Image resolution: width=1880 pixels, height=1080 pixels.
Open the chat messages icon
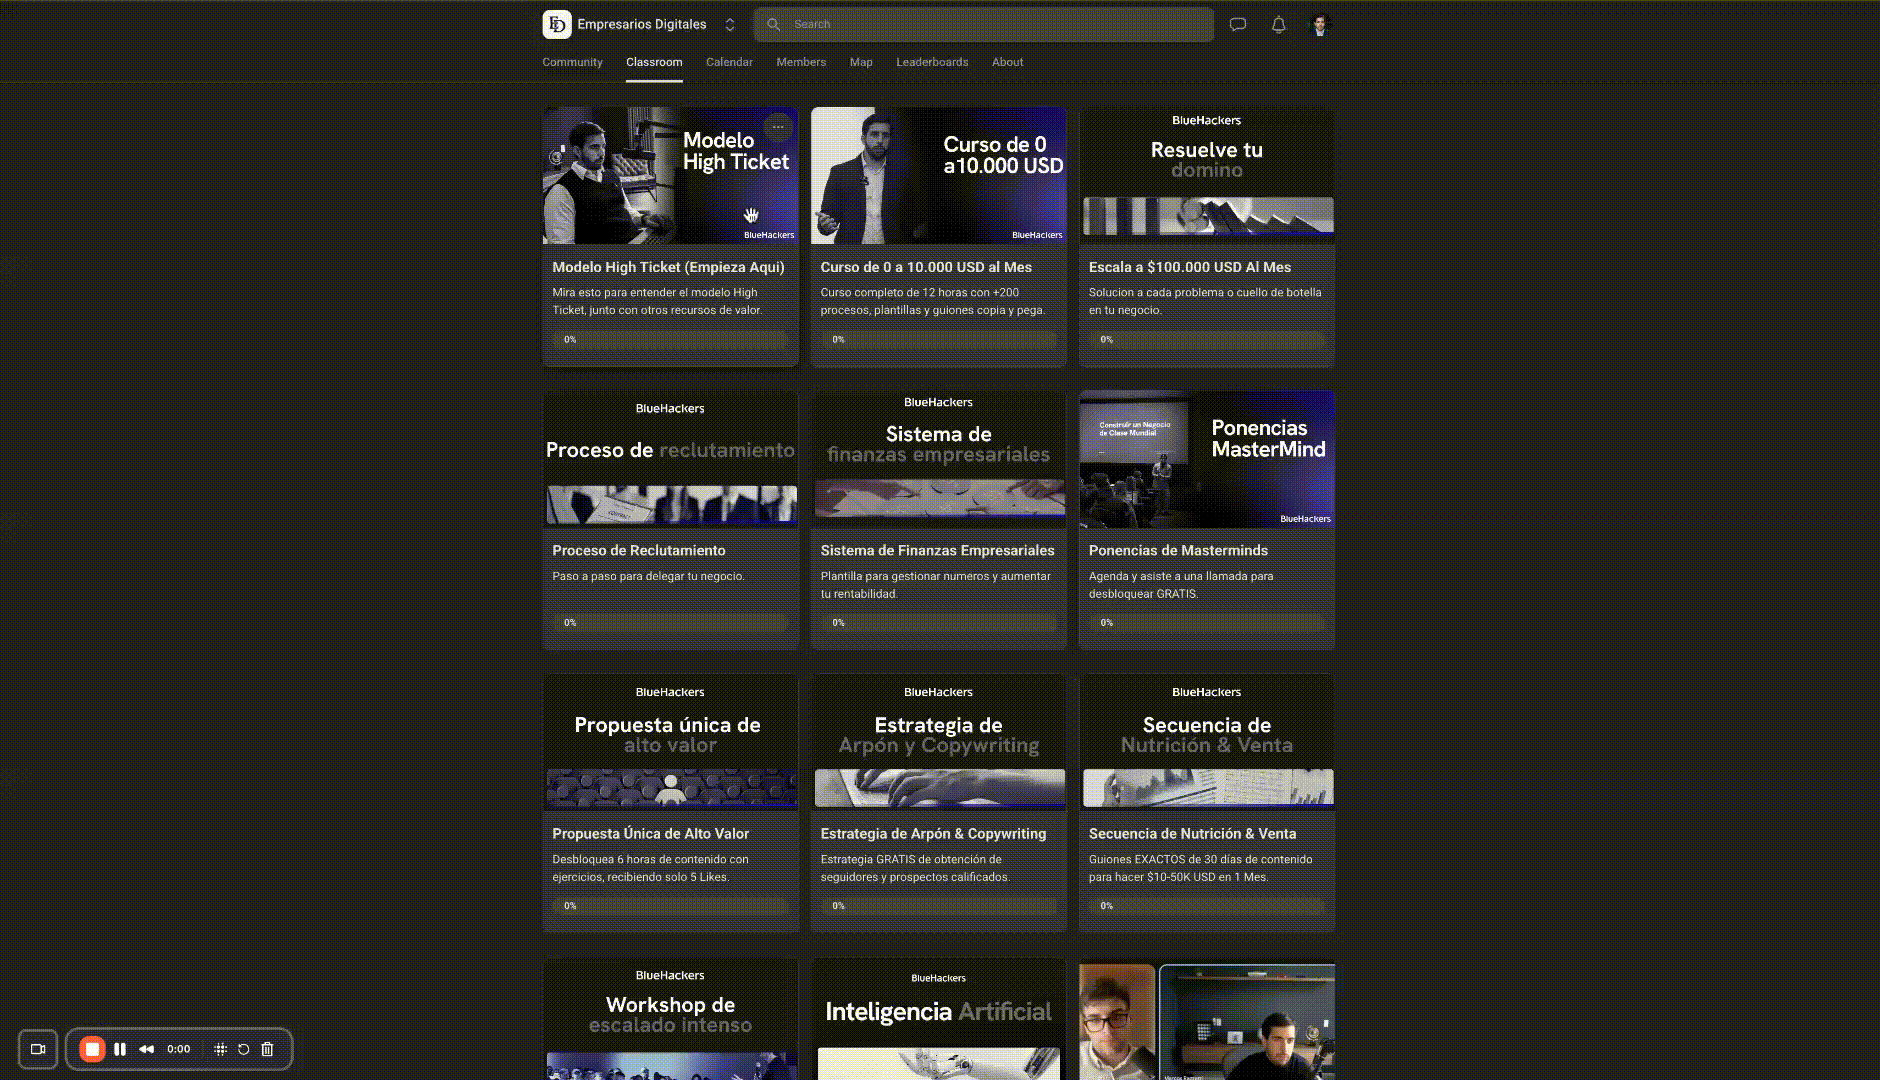coord(1238,24)
